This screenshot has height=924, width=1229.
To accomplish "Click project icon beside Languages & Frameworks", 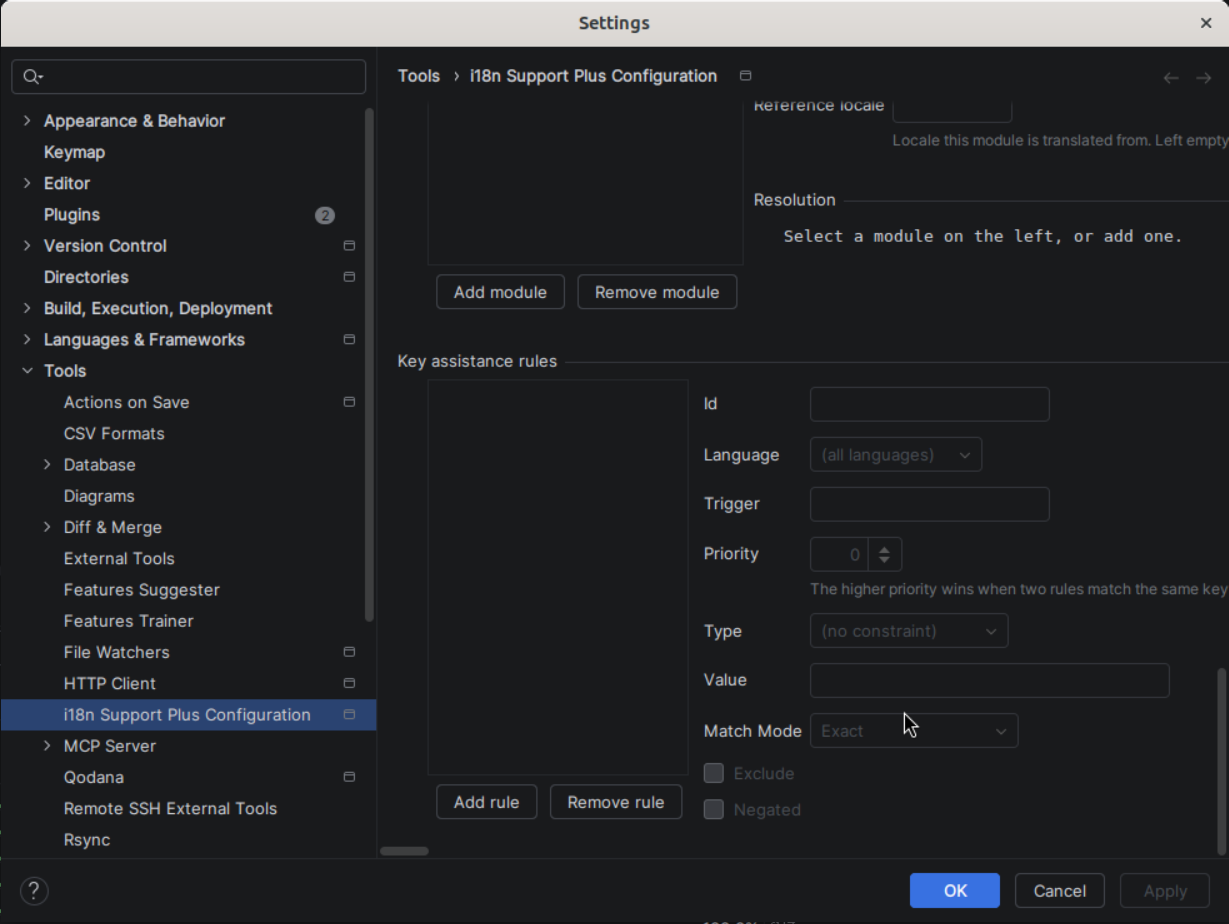I will coord(349,340).
